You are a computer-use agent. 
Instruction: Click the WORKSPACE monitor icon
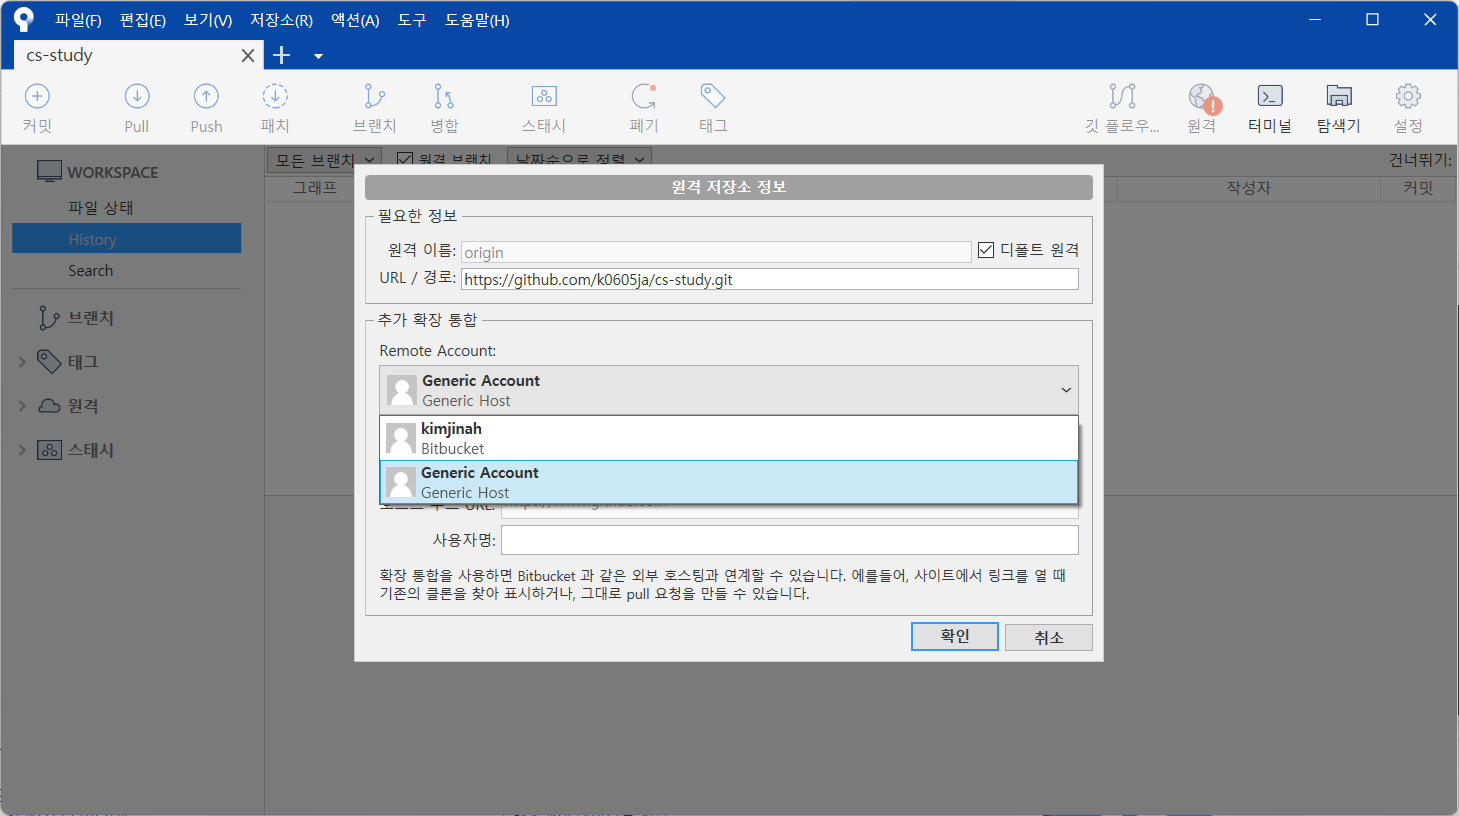pyautogui.click(x=49, y=171)
